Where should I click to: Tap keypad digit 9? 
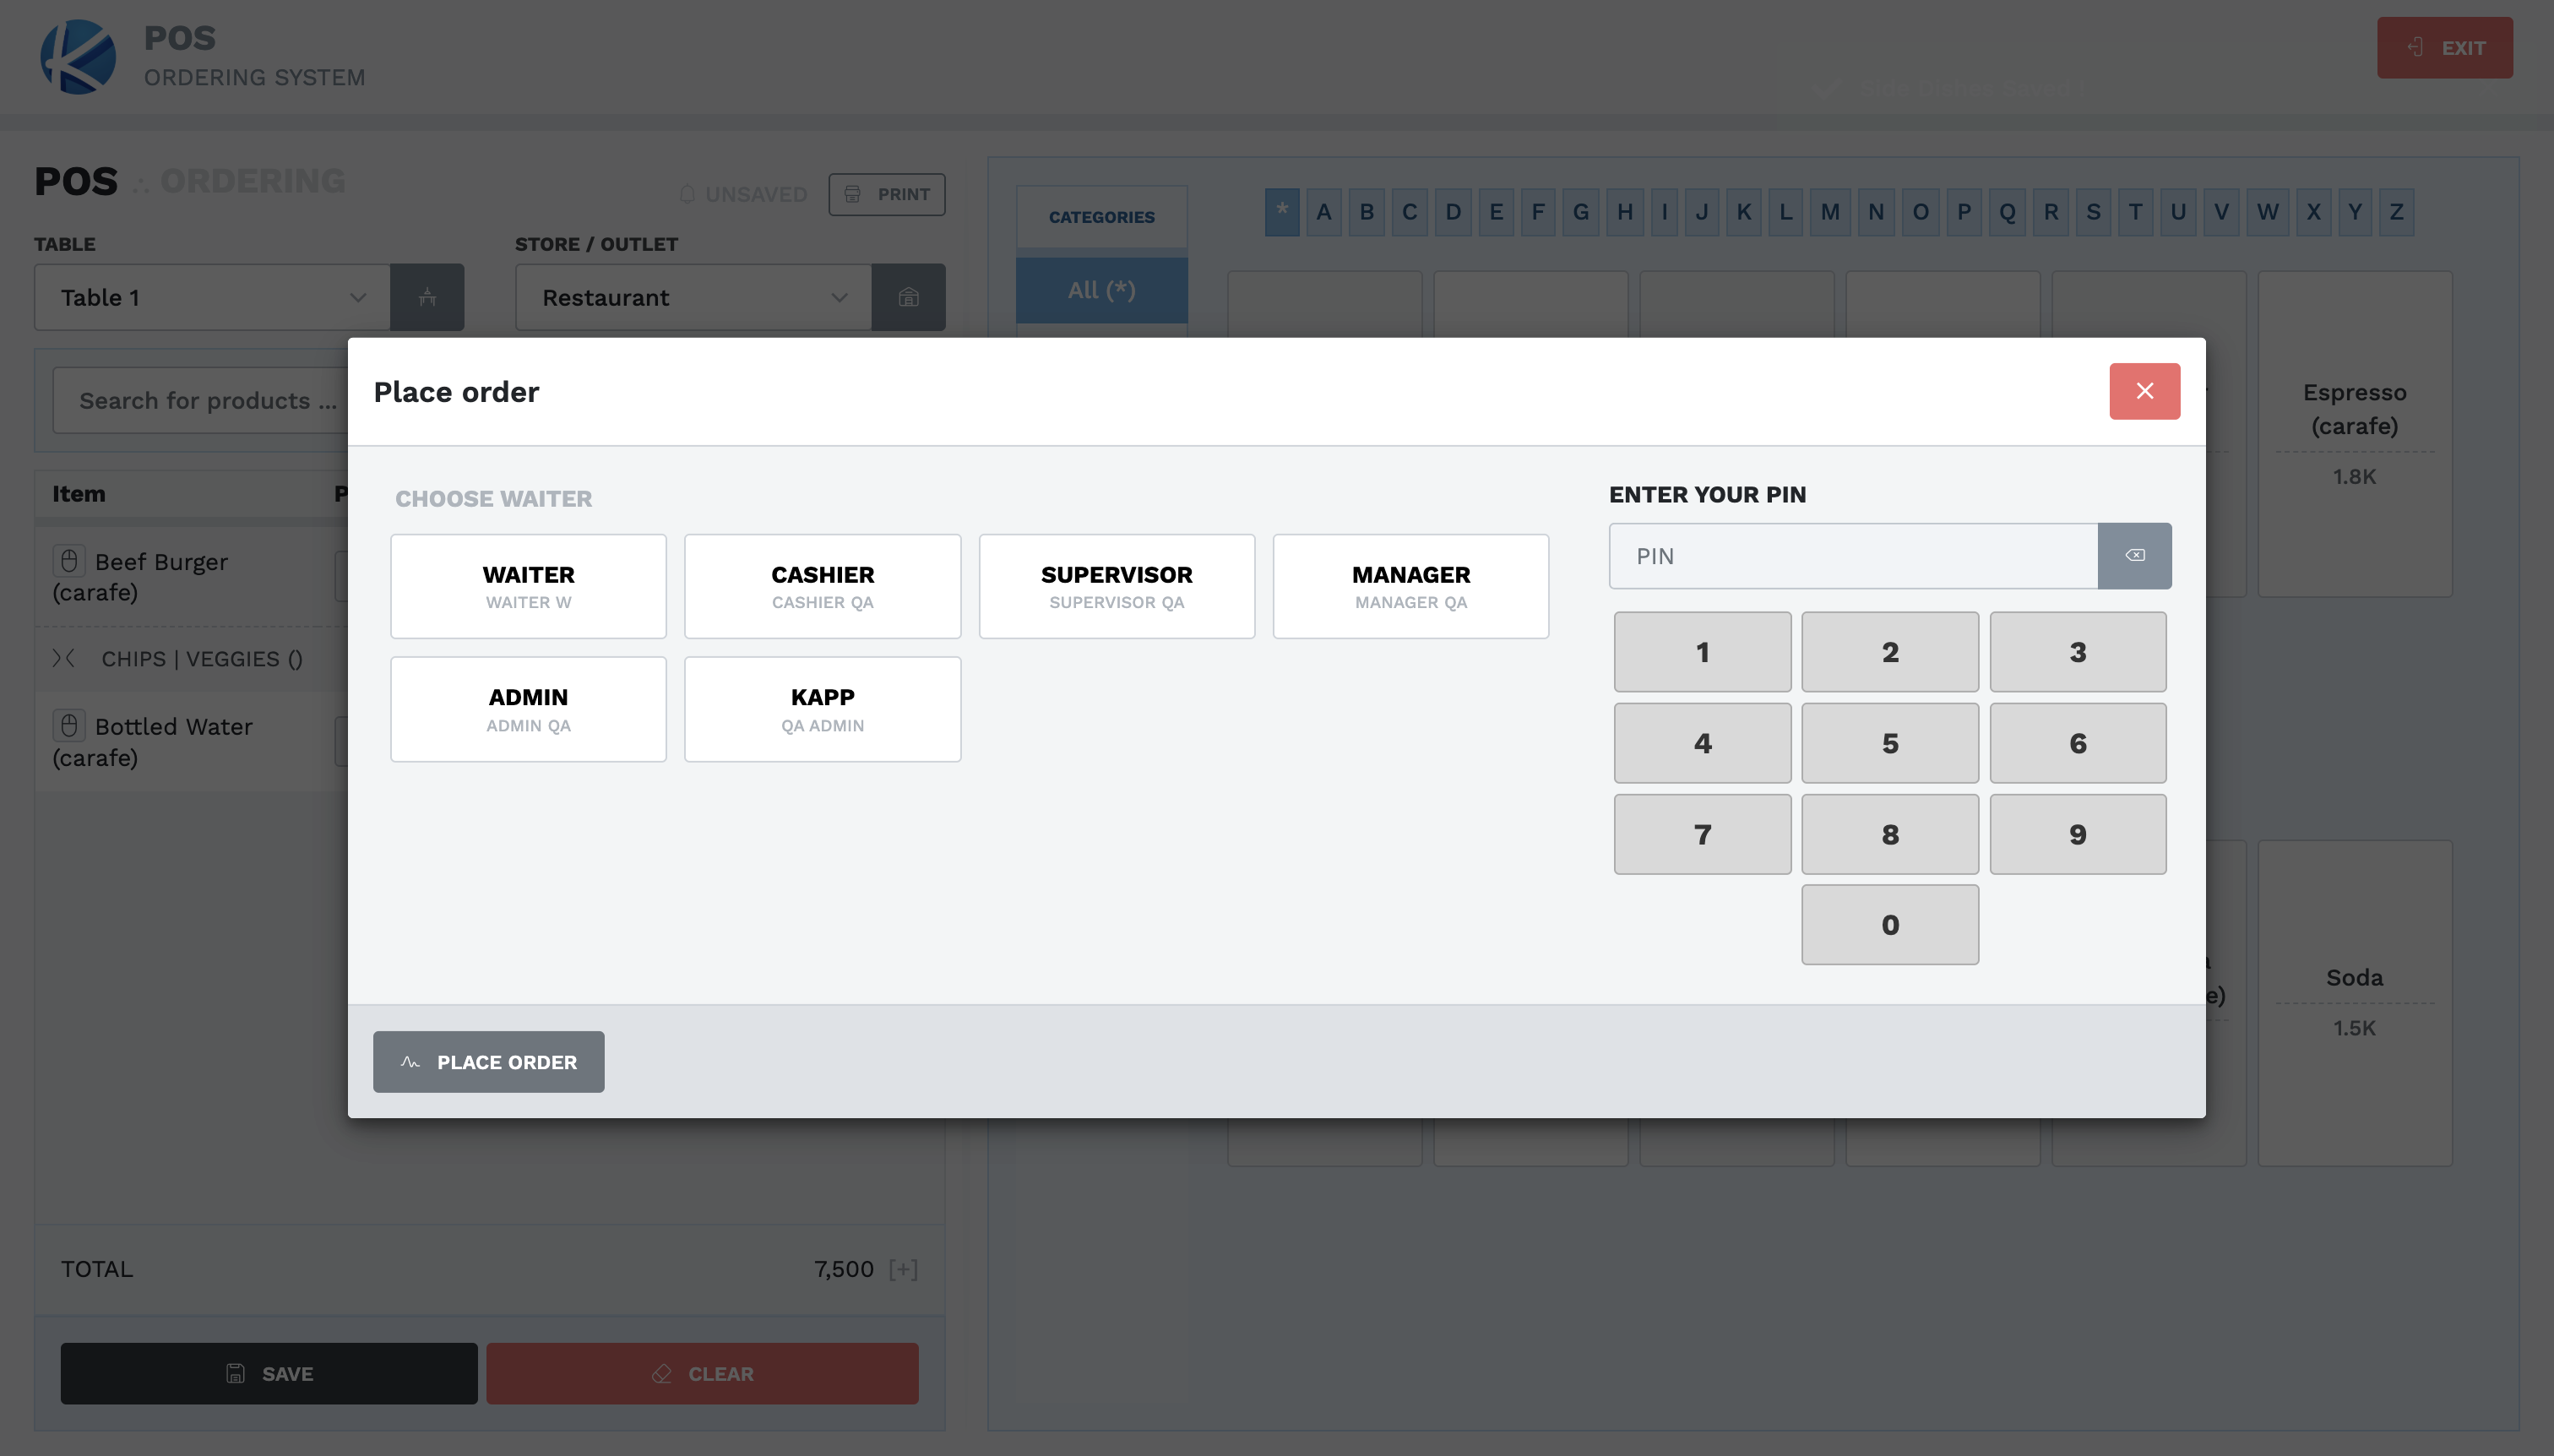tap(2078, 834)
